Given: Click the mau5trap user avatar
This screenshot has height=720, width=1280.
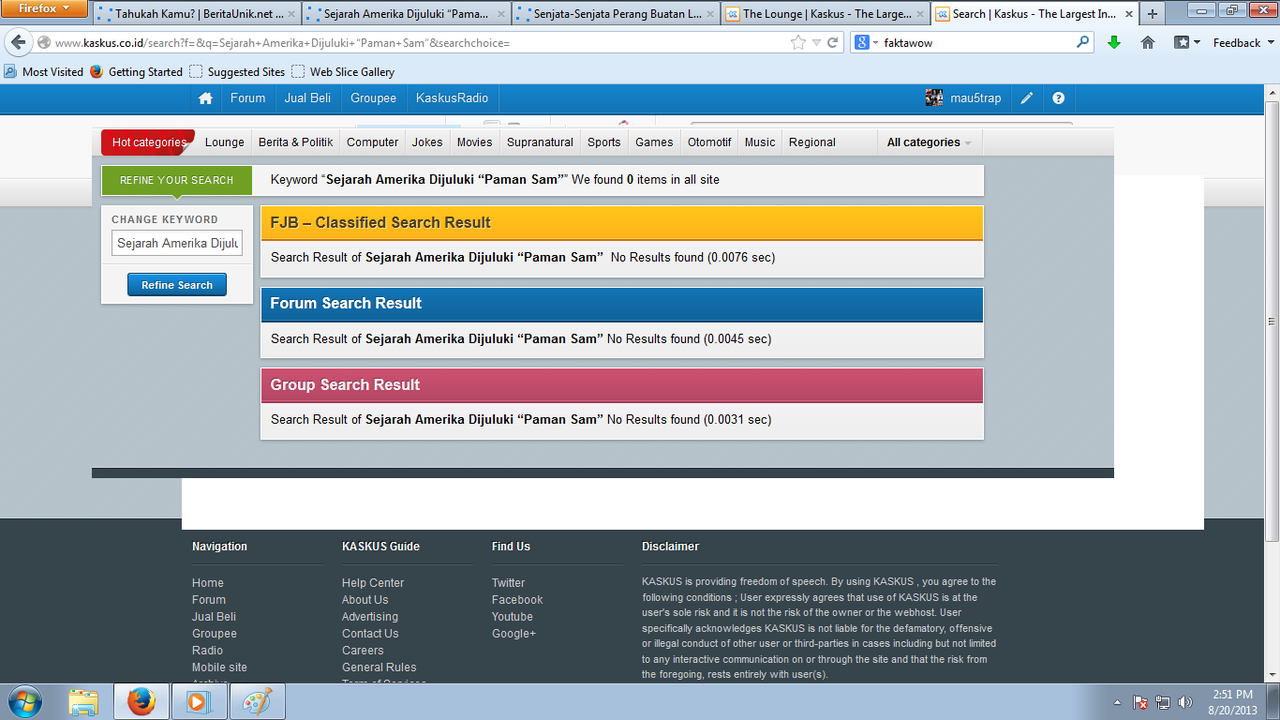Looking at the screenshot, I should [934, 98].
